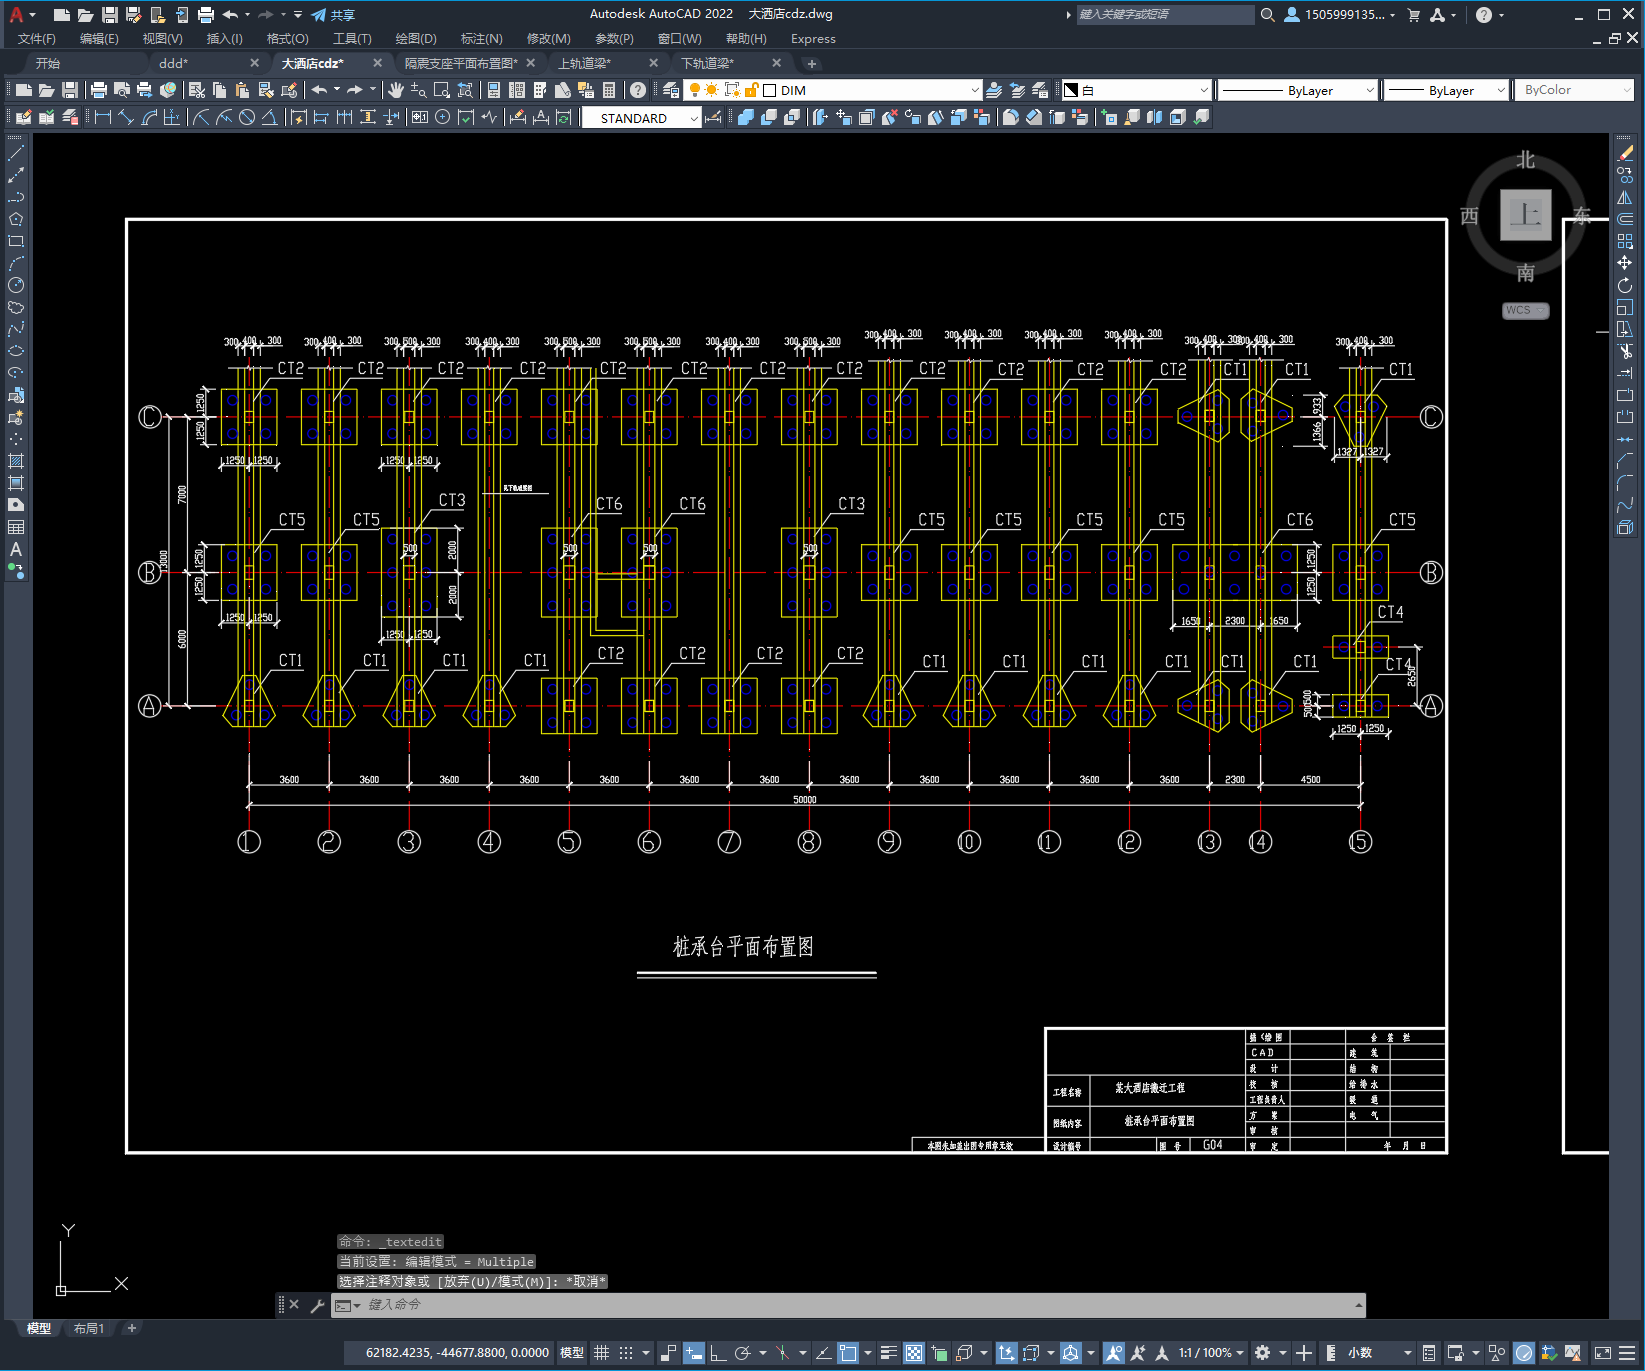Click the black-white color swatch beside 白

pos(1071,90)
